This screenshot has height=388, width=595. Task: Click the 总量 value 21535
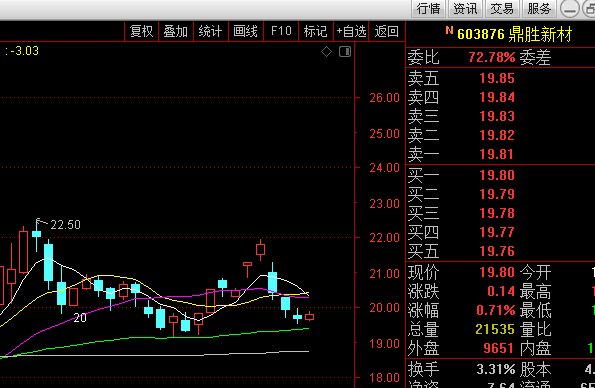495,329
